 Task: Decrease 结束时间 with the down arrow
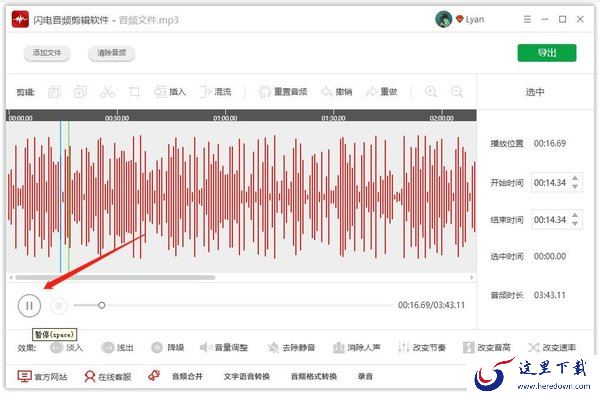(x=575, y=224)
